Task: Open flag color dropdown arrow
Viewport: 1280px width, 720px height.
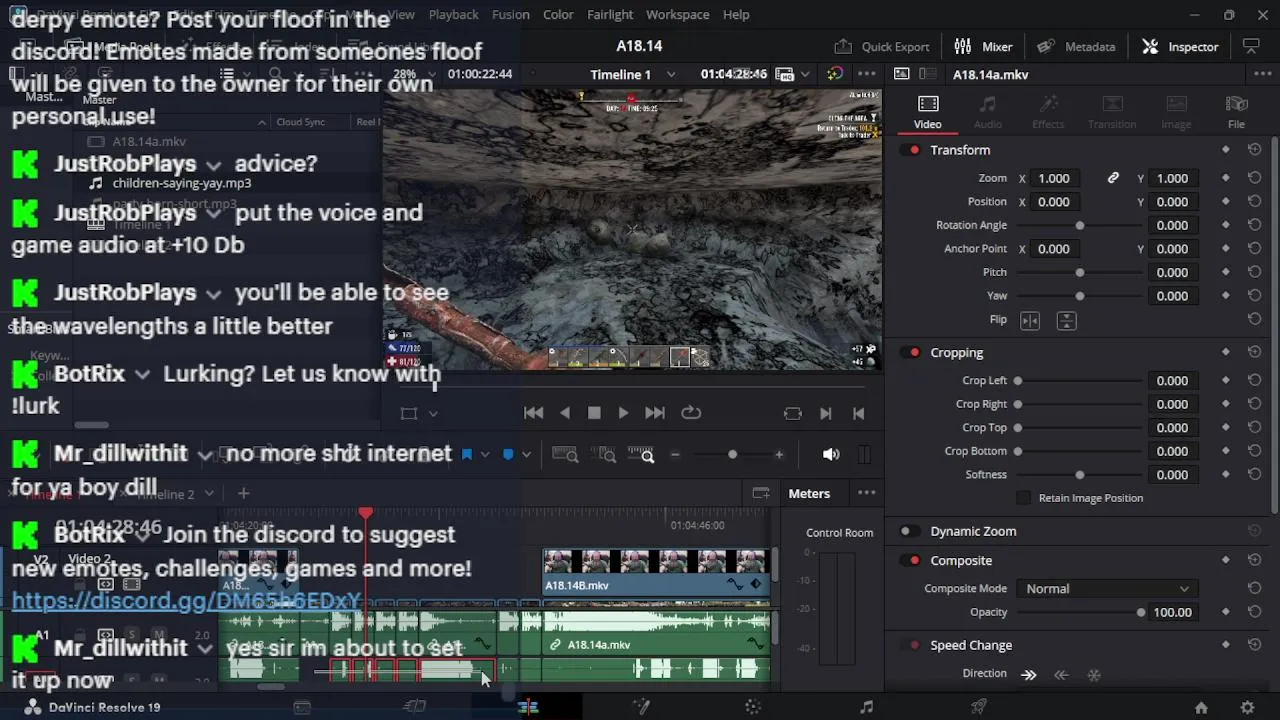Action: coord(485,454)
